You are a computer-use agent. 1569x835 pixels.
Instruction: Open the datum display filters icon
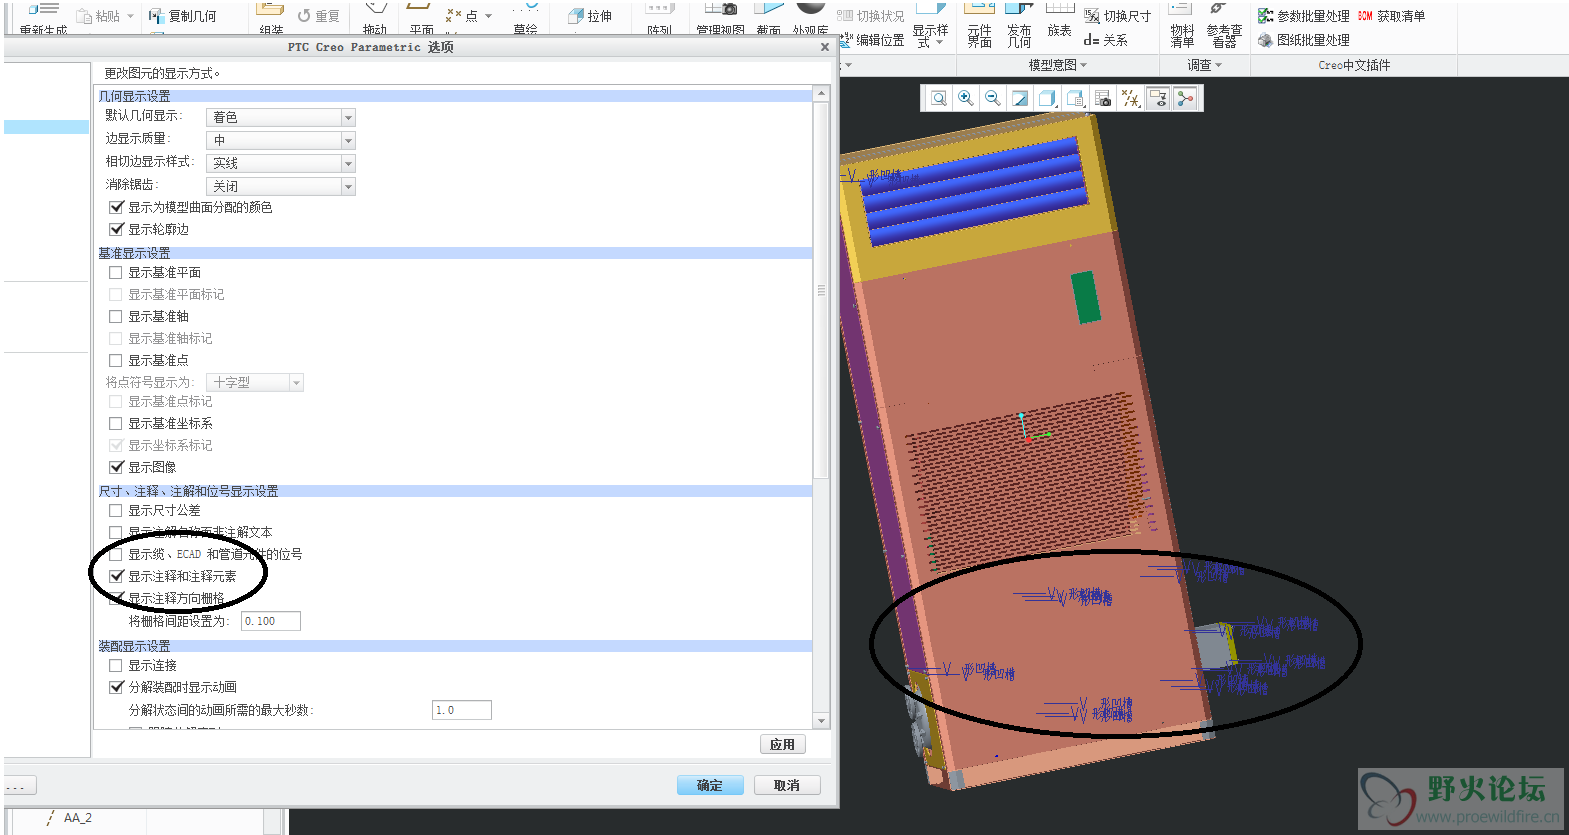[x=1130, y=98]
